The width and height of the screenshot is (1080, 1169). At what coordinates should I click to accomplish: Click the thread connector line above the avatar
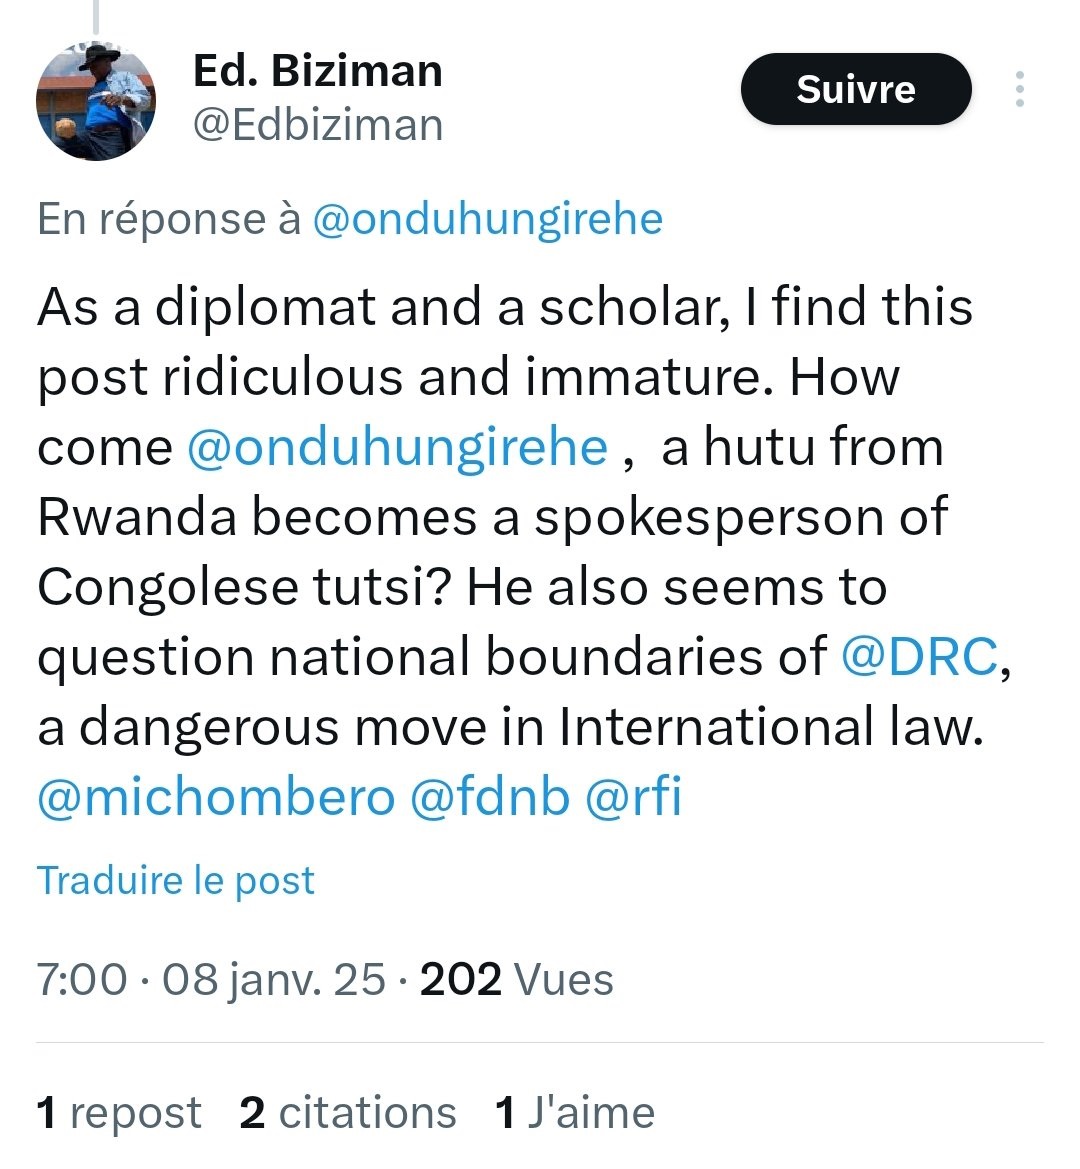(x=95, y=15)
